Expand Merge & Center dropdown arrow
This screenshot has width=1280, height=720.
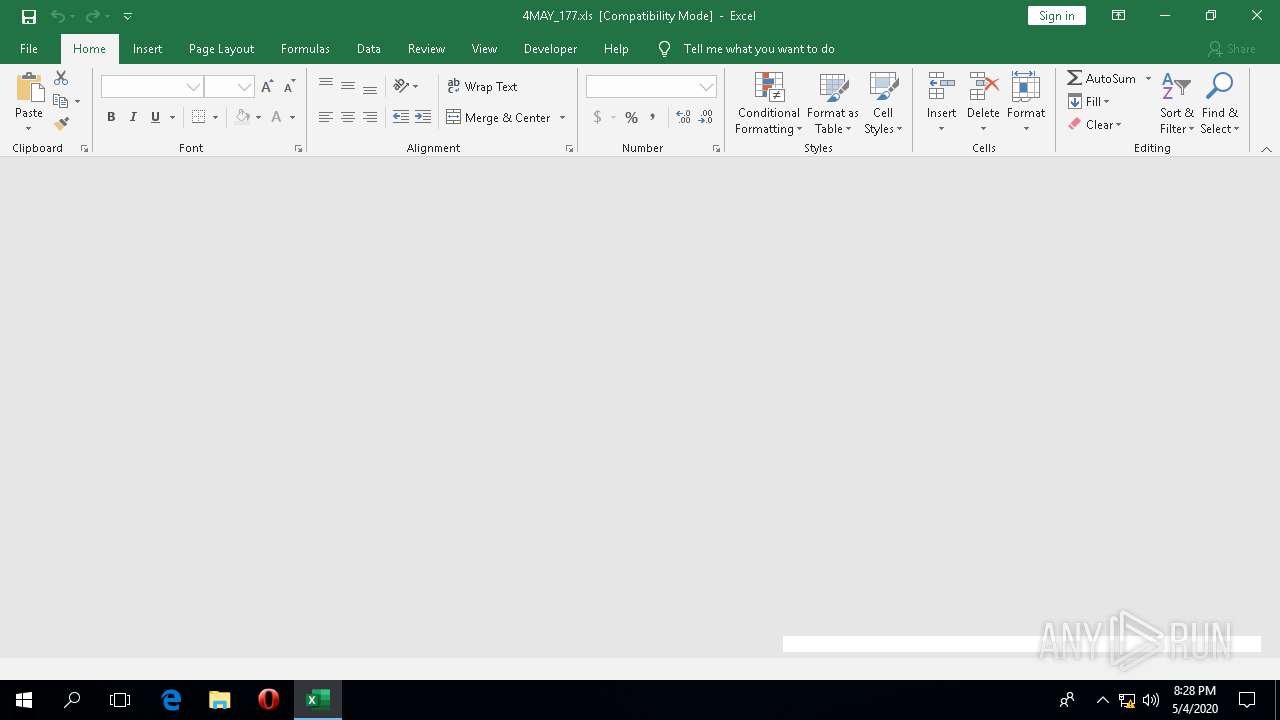coord(562,117)
